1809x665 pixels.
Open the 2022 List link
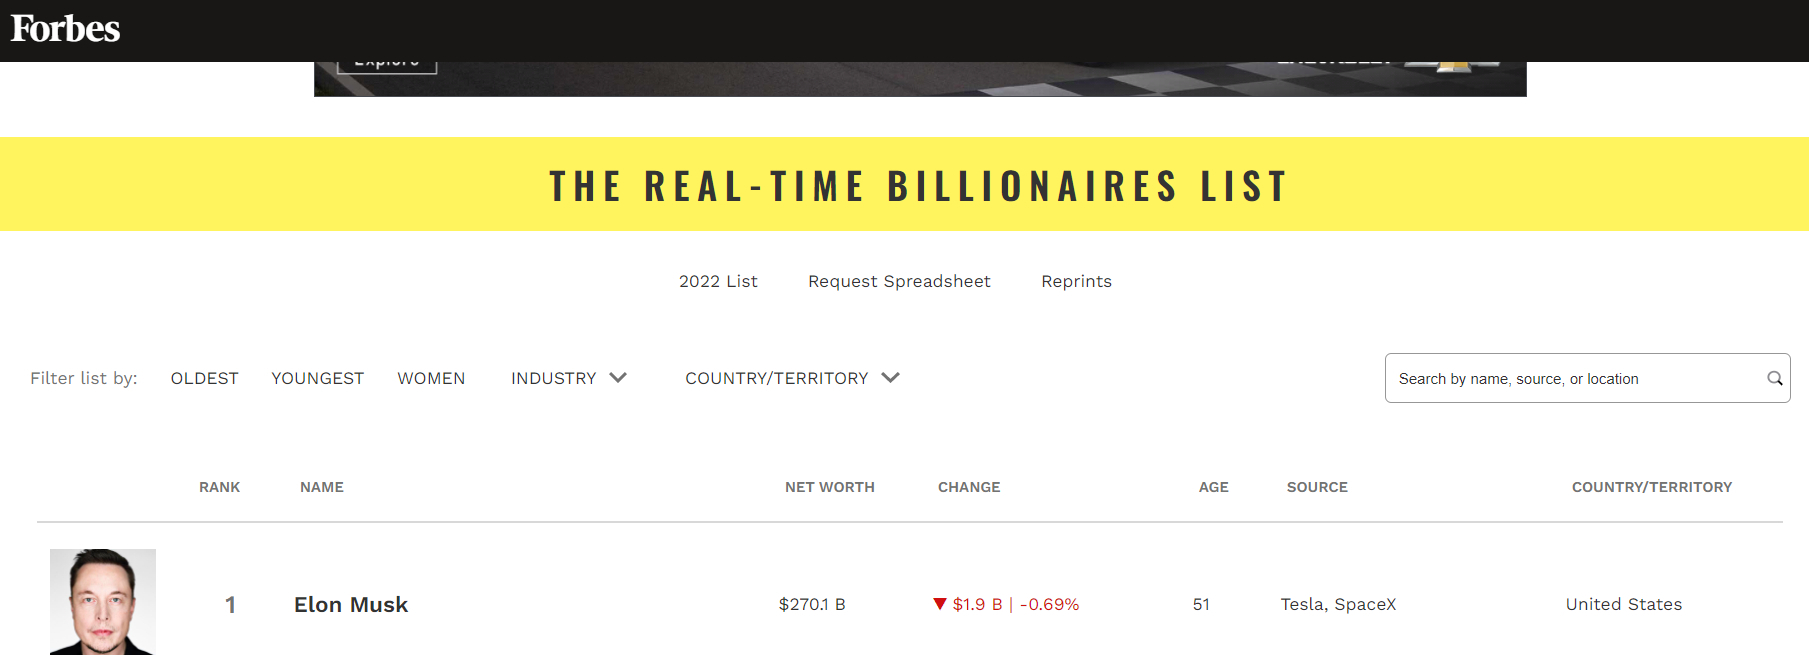point(718,281)
